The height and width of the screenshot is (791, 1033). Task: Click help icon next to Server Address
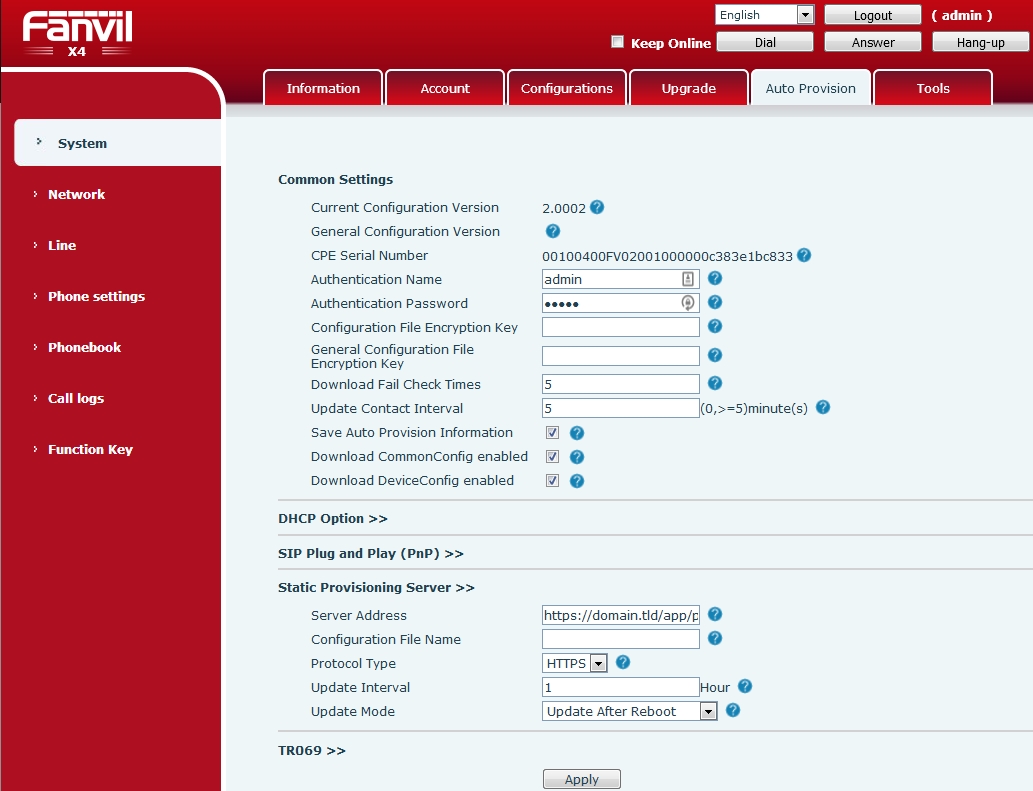click(x=715, y=615)
